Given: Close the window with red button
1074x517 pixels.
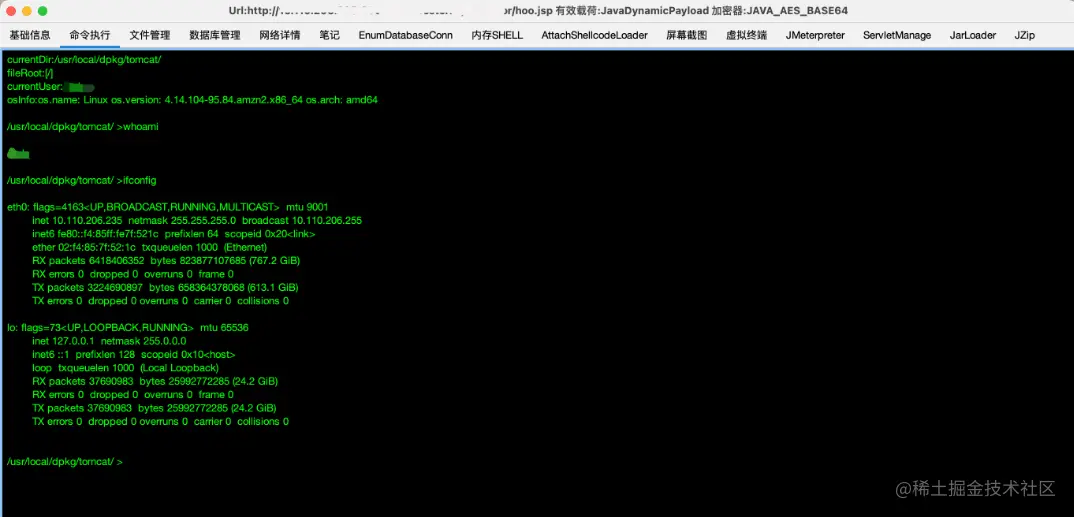Looking at the screenshot, I should (12, 11).
